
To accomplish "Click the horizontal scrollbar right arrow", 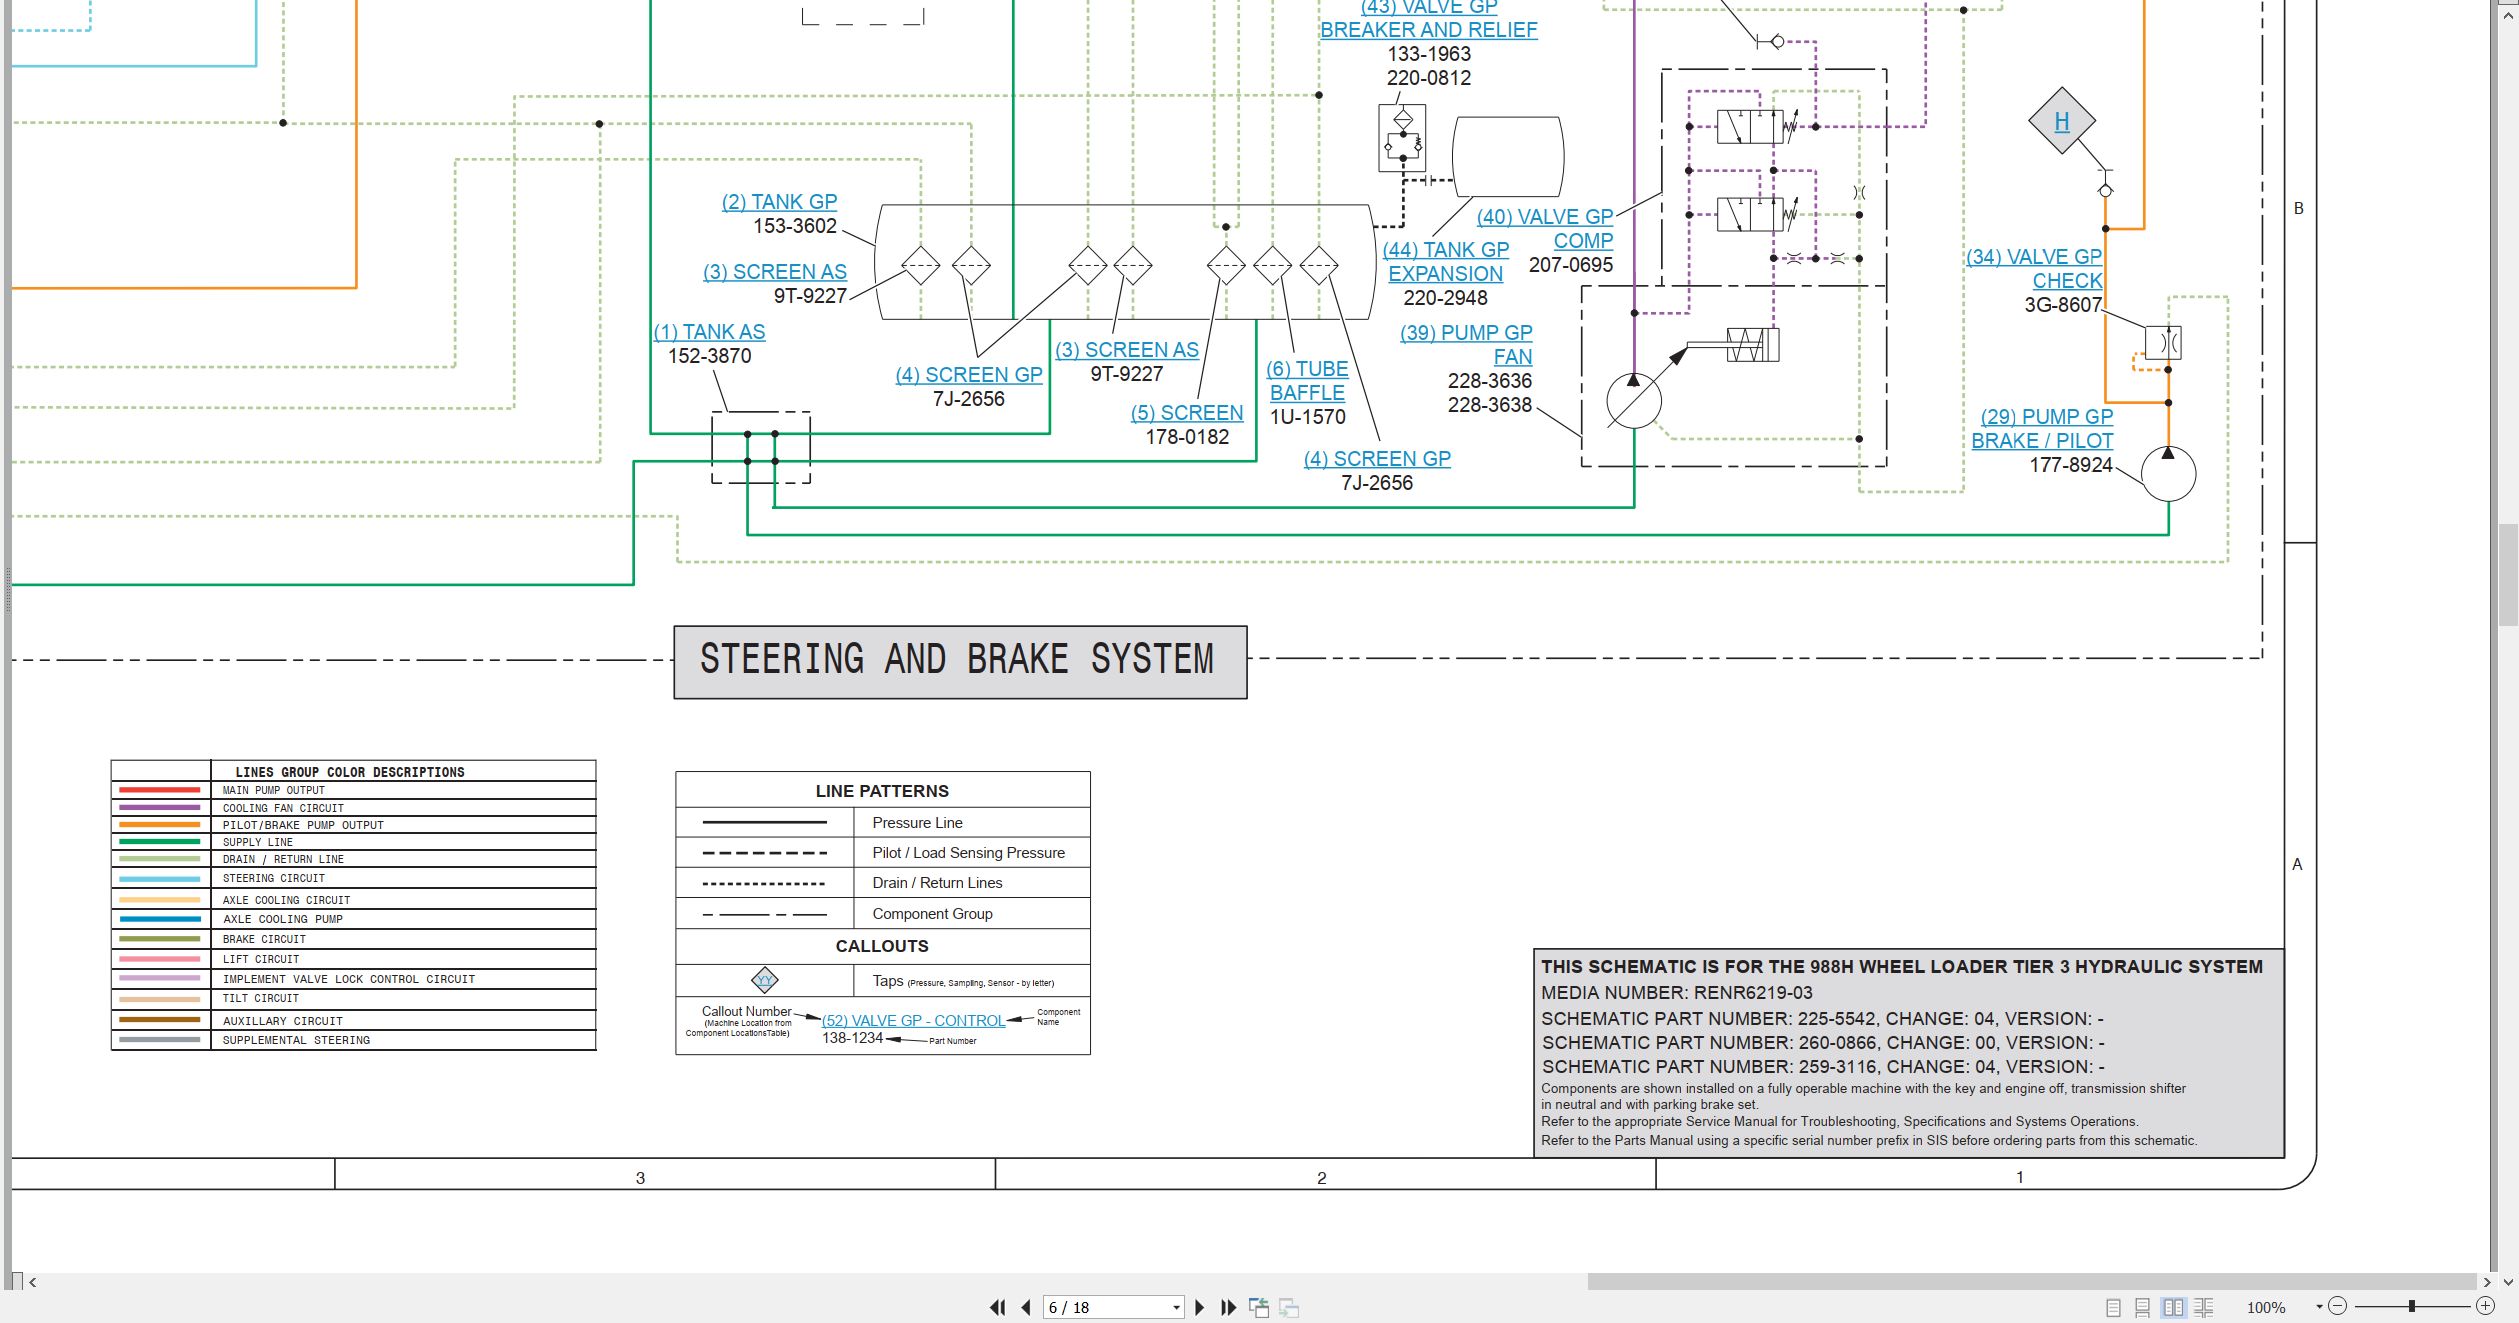I will point(2487,1282).
